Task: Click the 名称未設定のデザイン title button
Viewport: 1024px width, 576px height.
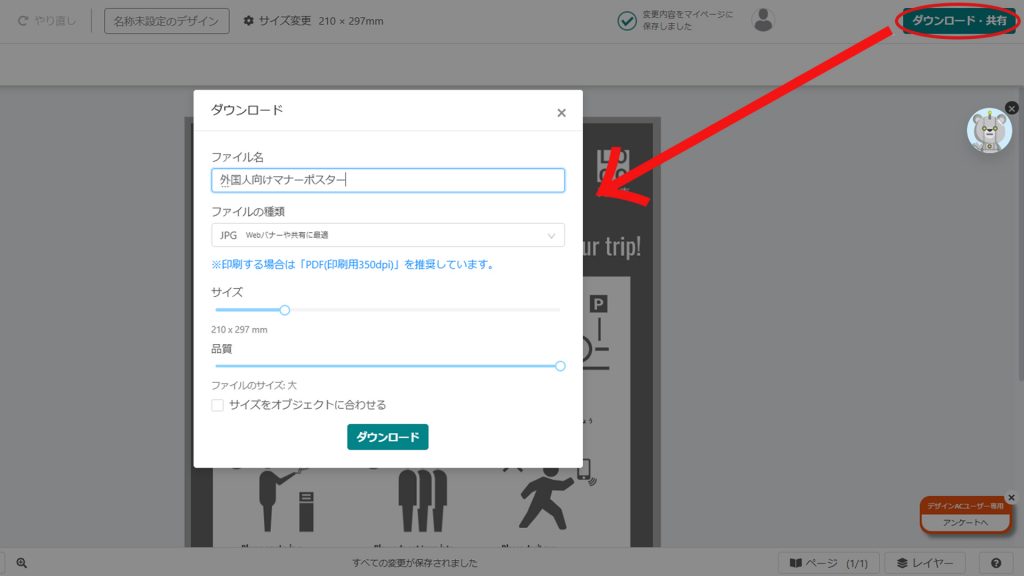Action: pos(166,21)
